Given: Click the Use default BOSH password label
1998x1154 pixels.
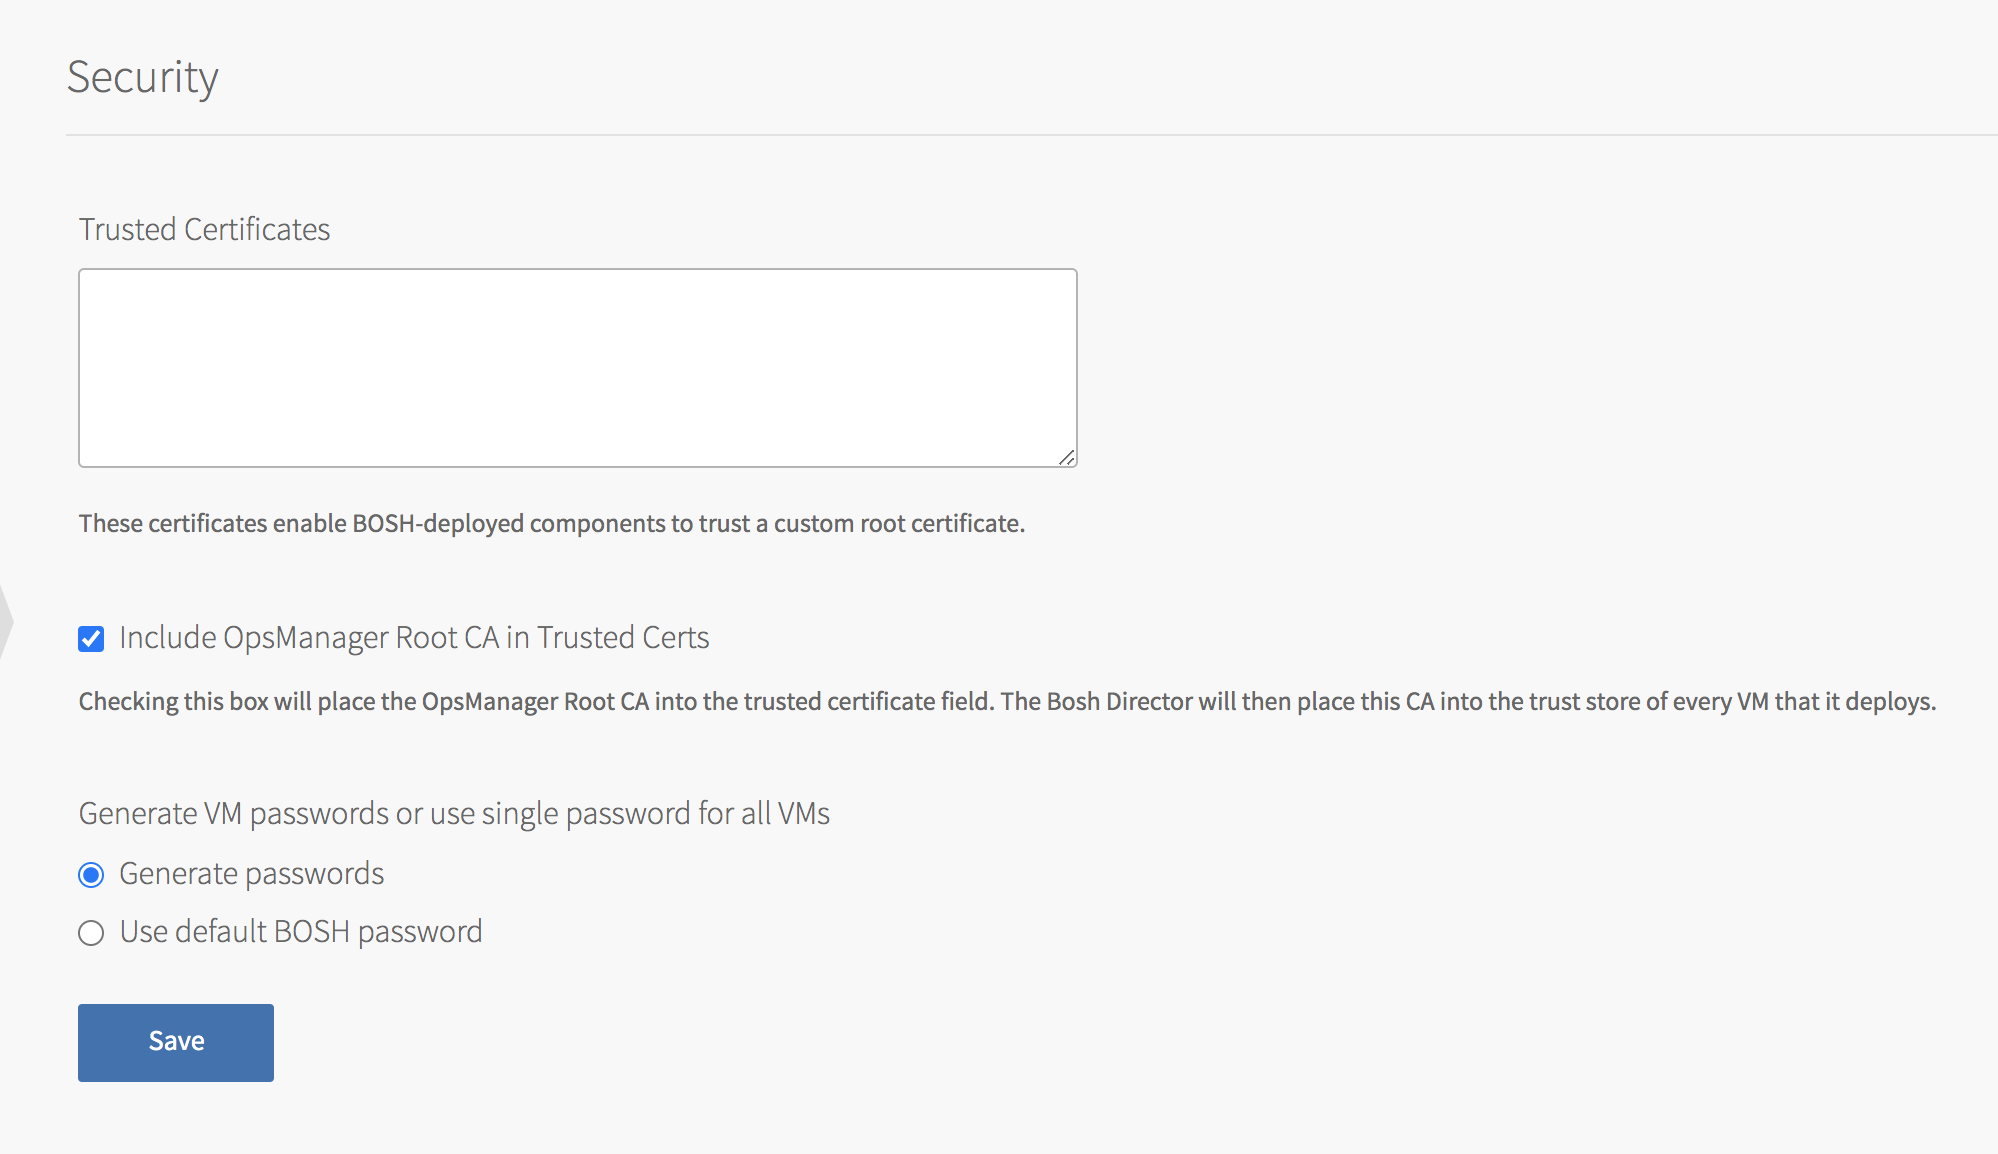Looking at the screenshot, I should click(300, 932).
